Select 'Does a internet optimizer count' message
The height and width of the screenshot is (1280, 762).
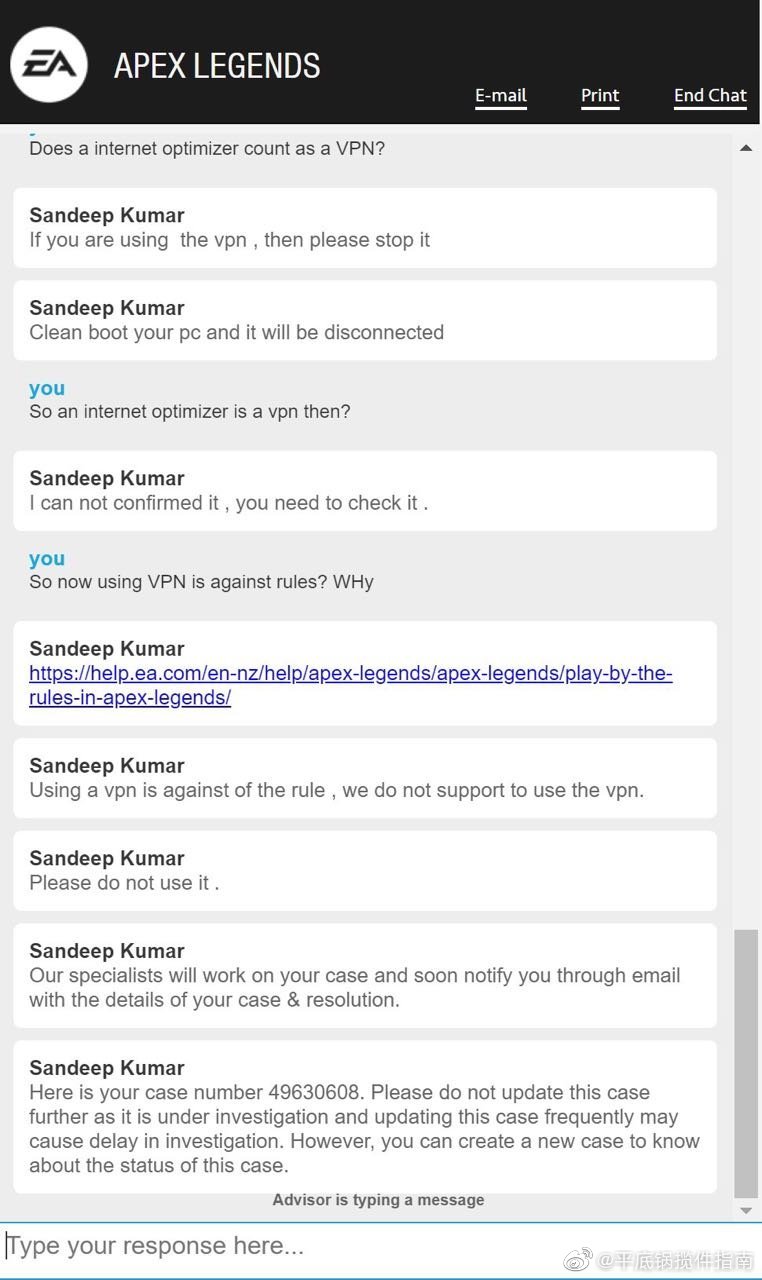point(207,149)
